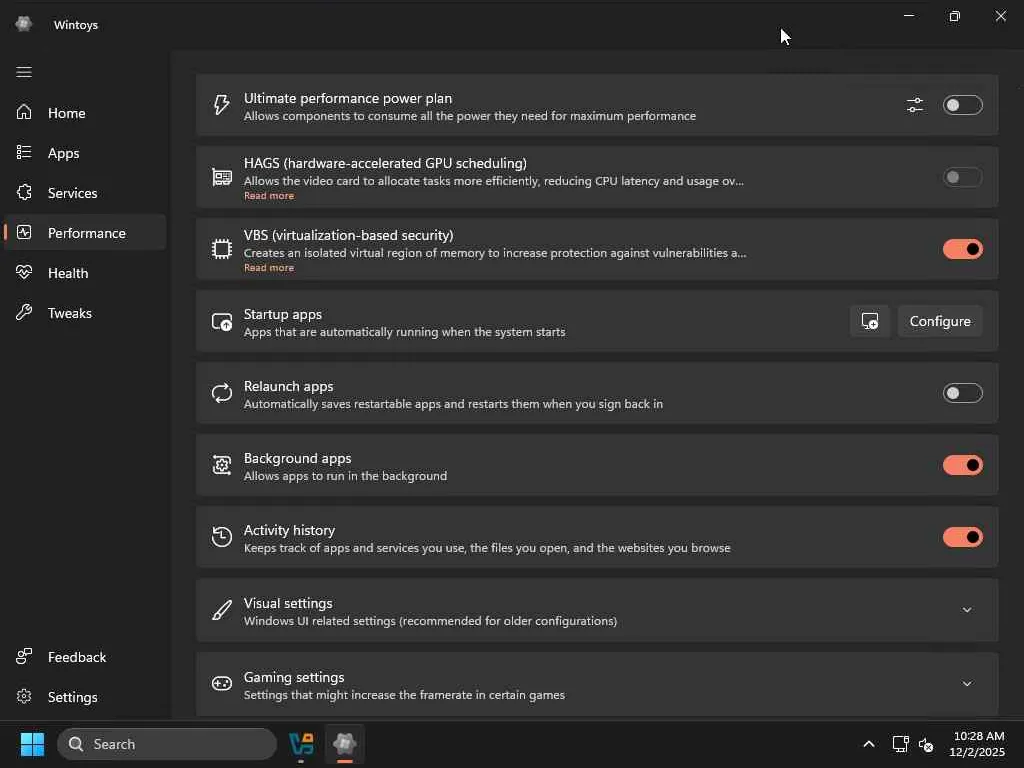
Task: Click the HAGS video card icon
Action: pyautogui.click(x=222, y=177)
